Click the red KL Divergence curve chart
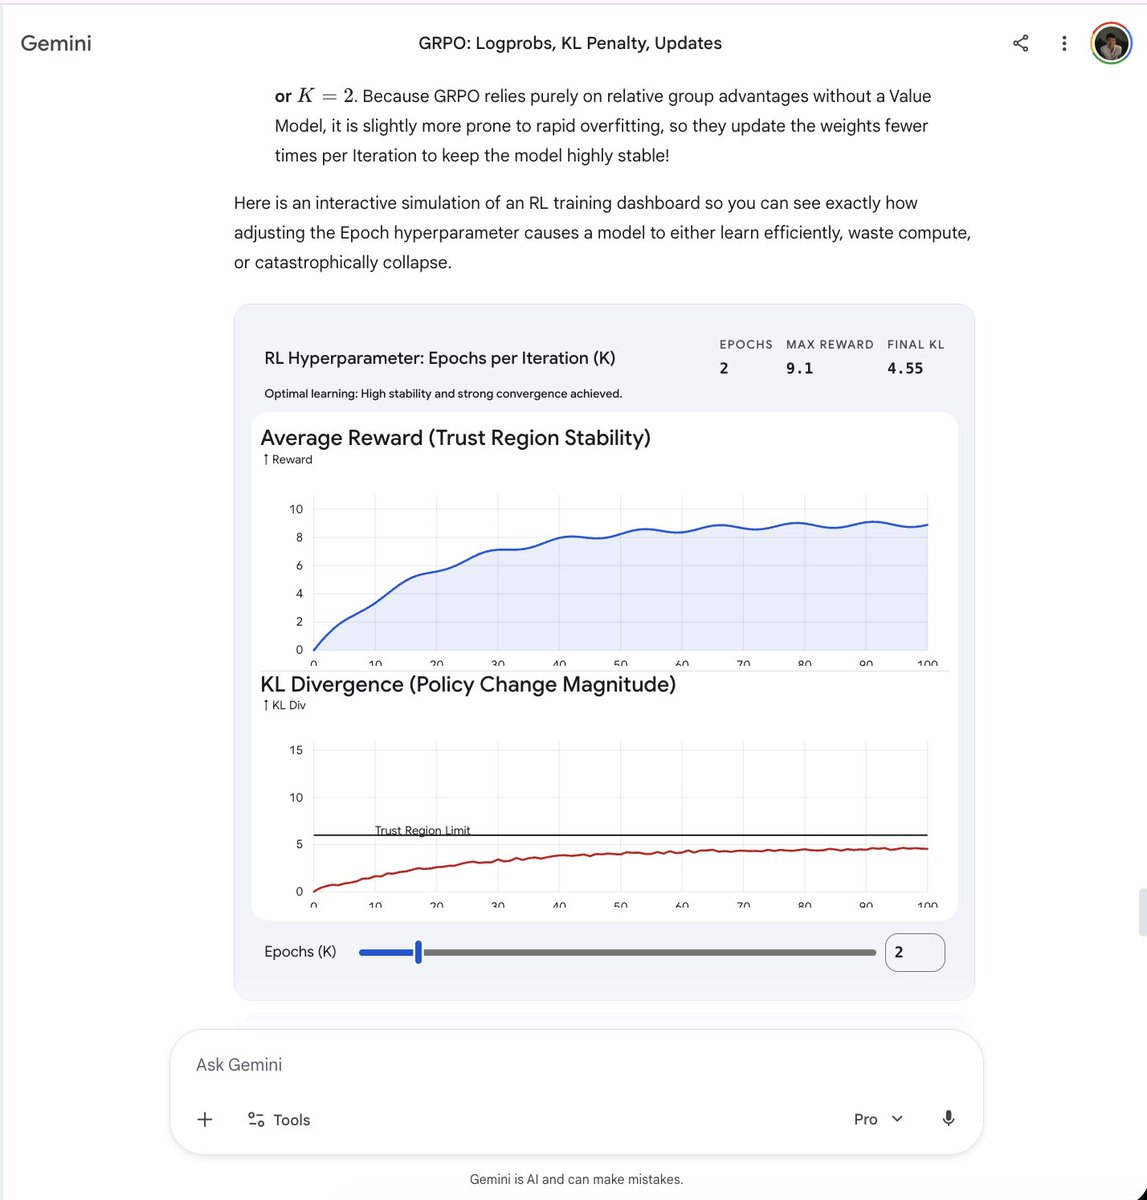Viewport: 1147px width, 1200px height. (620, 853)
